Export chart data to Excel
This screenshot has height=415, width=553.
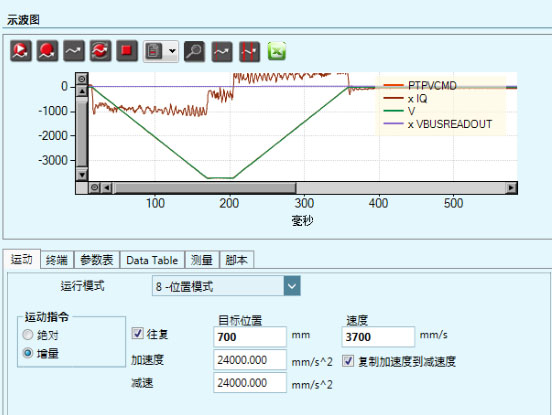(276, 51)
